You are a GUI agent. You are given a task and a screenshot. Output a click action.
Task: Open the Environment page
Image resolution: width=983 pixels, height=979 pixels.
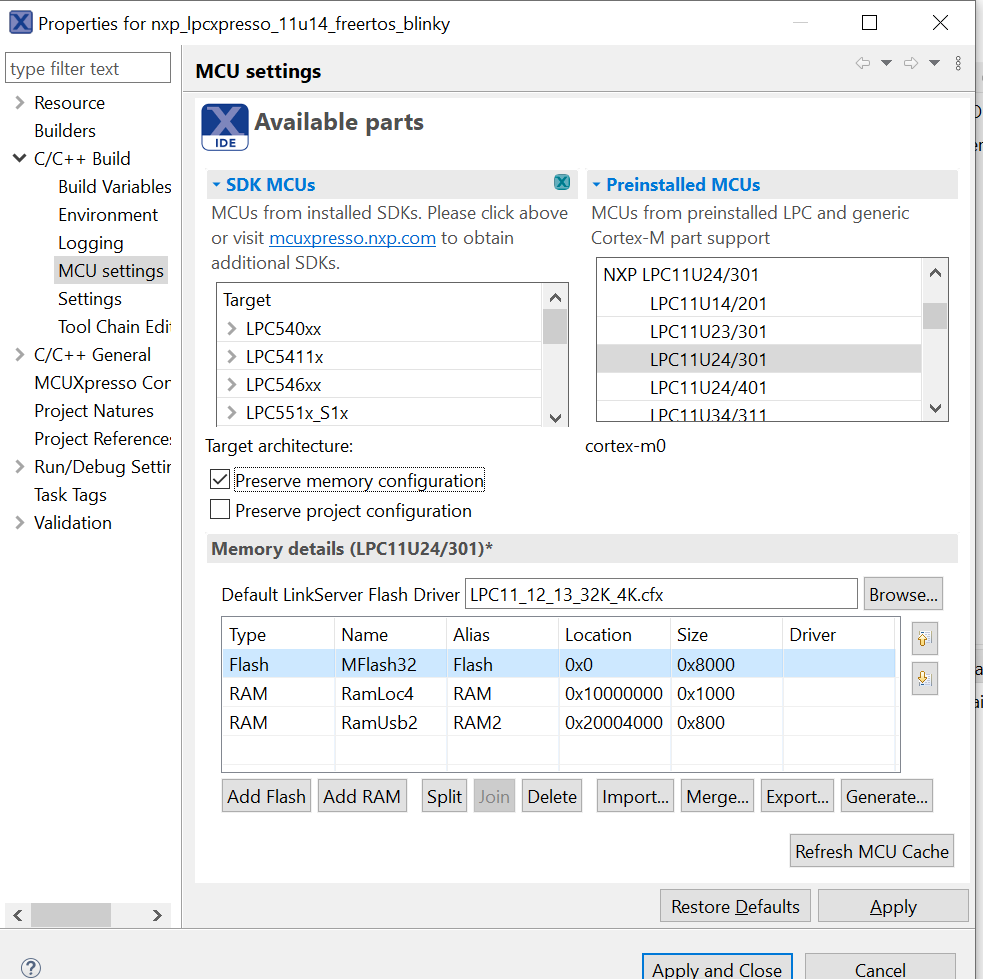tap(108, 214)
